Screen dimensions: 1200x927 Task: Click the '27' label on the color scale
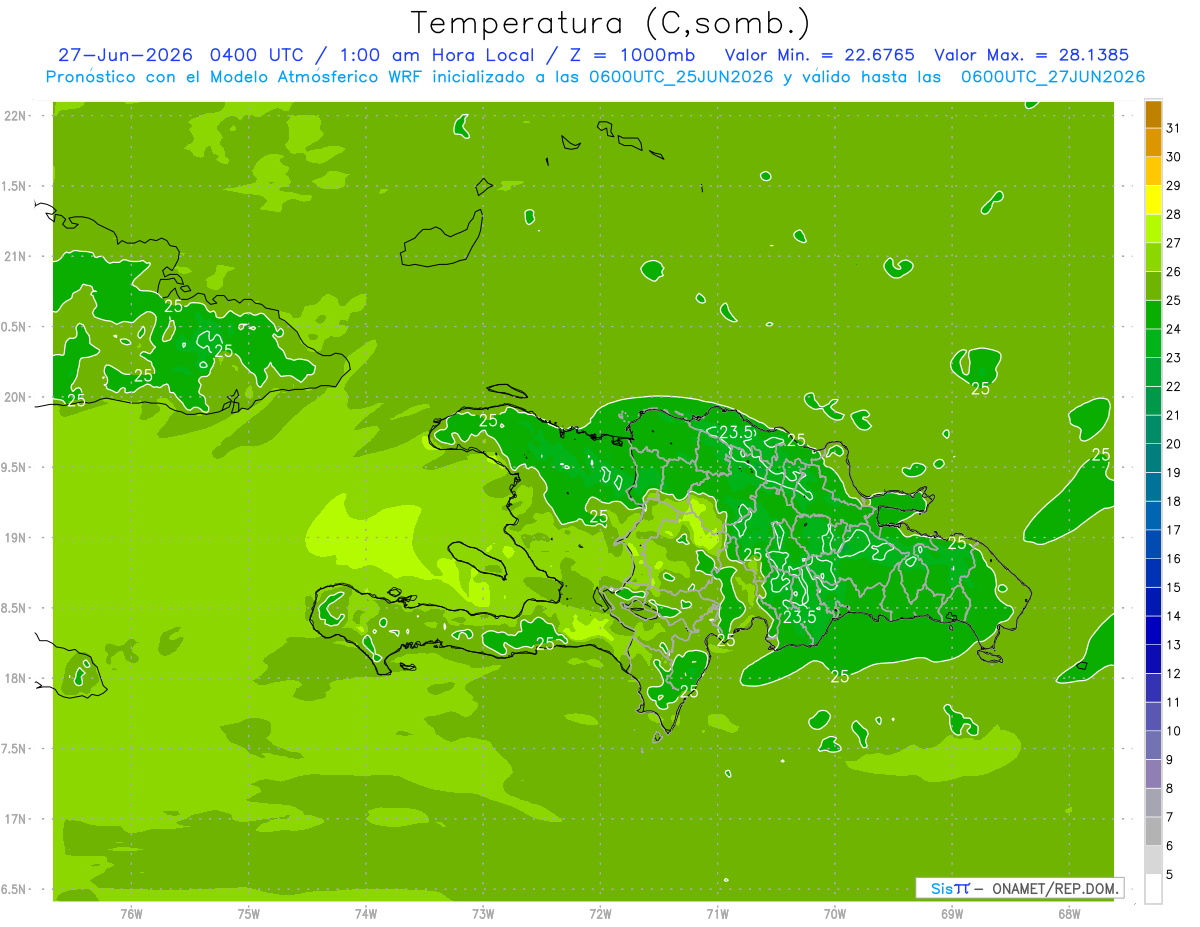[x=1173, y=243]
